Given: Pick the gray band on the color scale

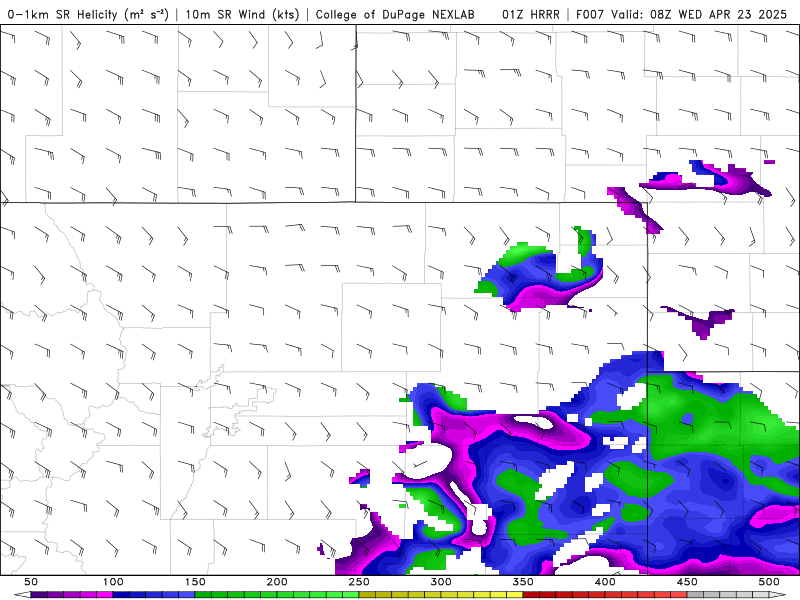Looking at the screenshot, I should click(x=728, y=595).
